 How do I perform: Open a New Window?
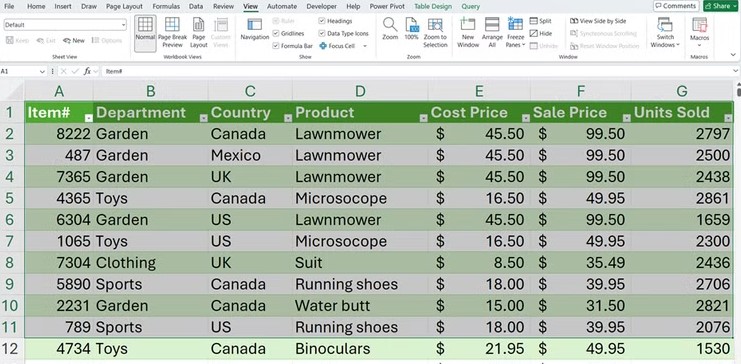(x=467, y=32)
